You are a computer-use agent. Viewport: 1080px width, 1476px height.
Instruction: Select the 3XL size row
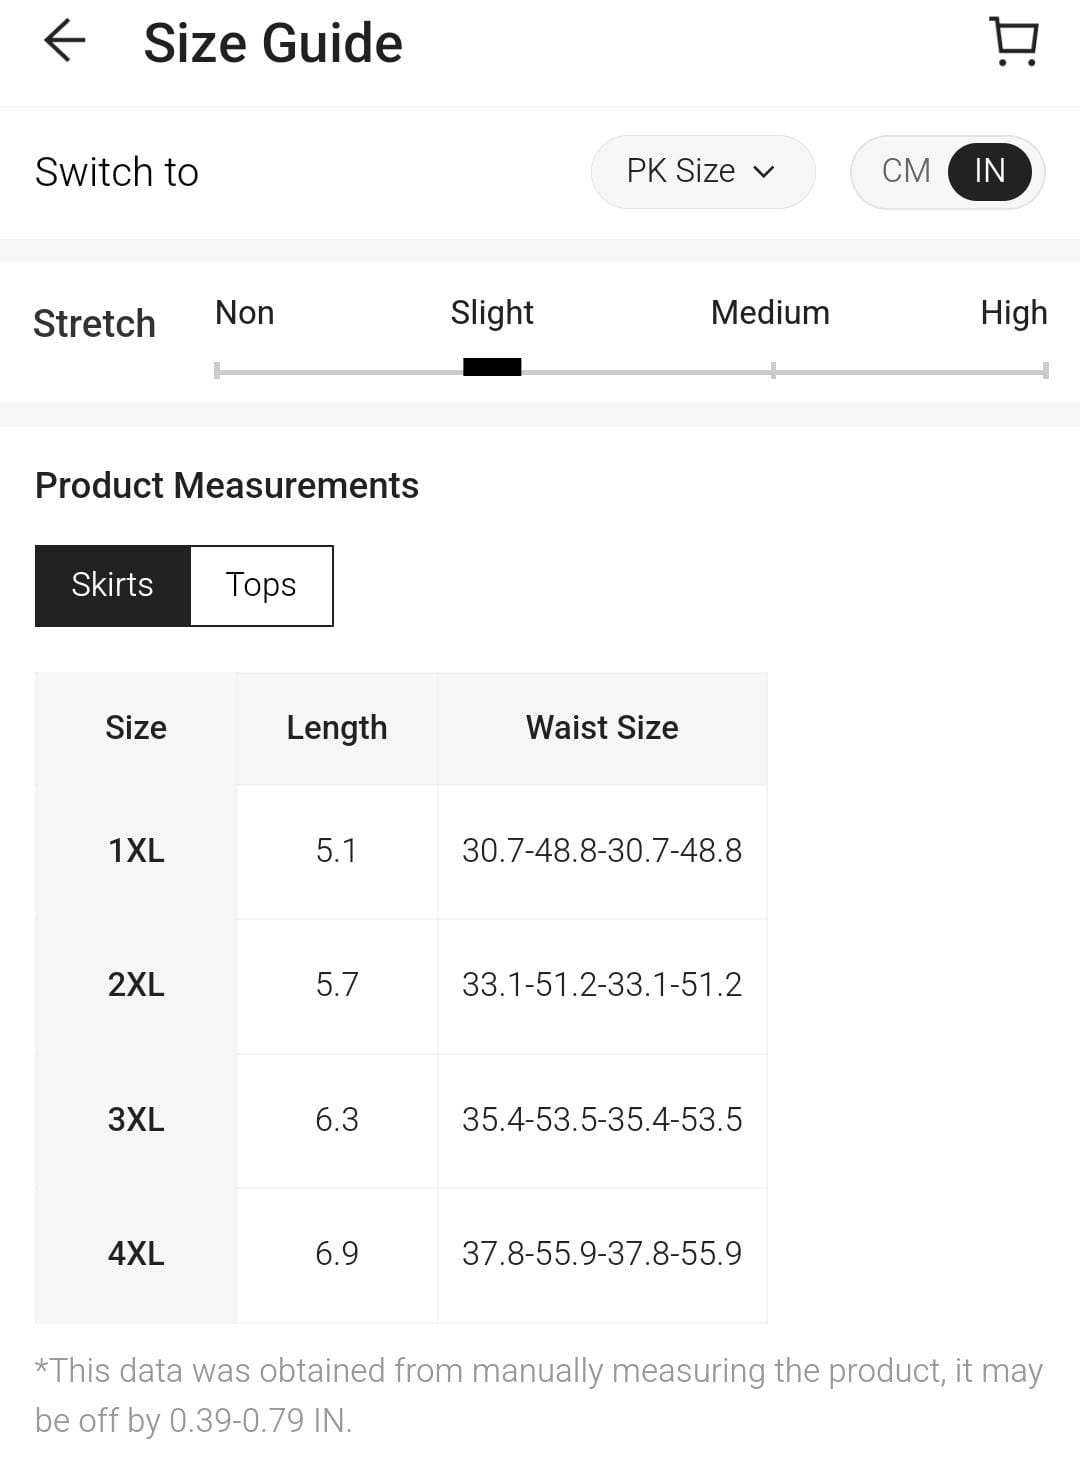[136, 1120]
